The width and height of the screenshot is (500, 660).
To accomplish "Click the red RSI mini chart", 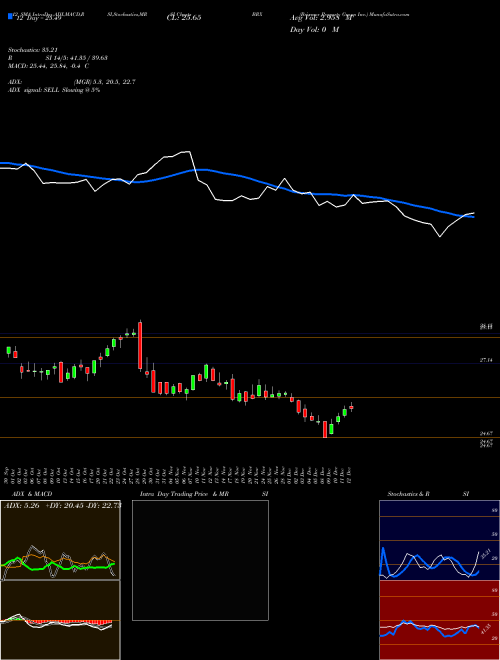I will pyautogui.click(x=439, y=620).
